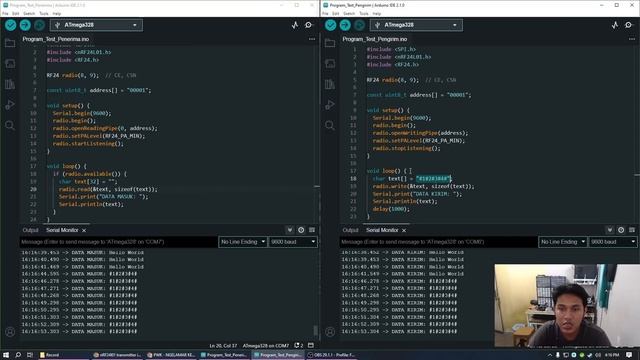Switch to Program_Test_Pener... taskbar item
640x360 pixels.
[224, 355]
